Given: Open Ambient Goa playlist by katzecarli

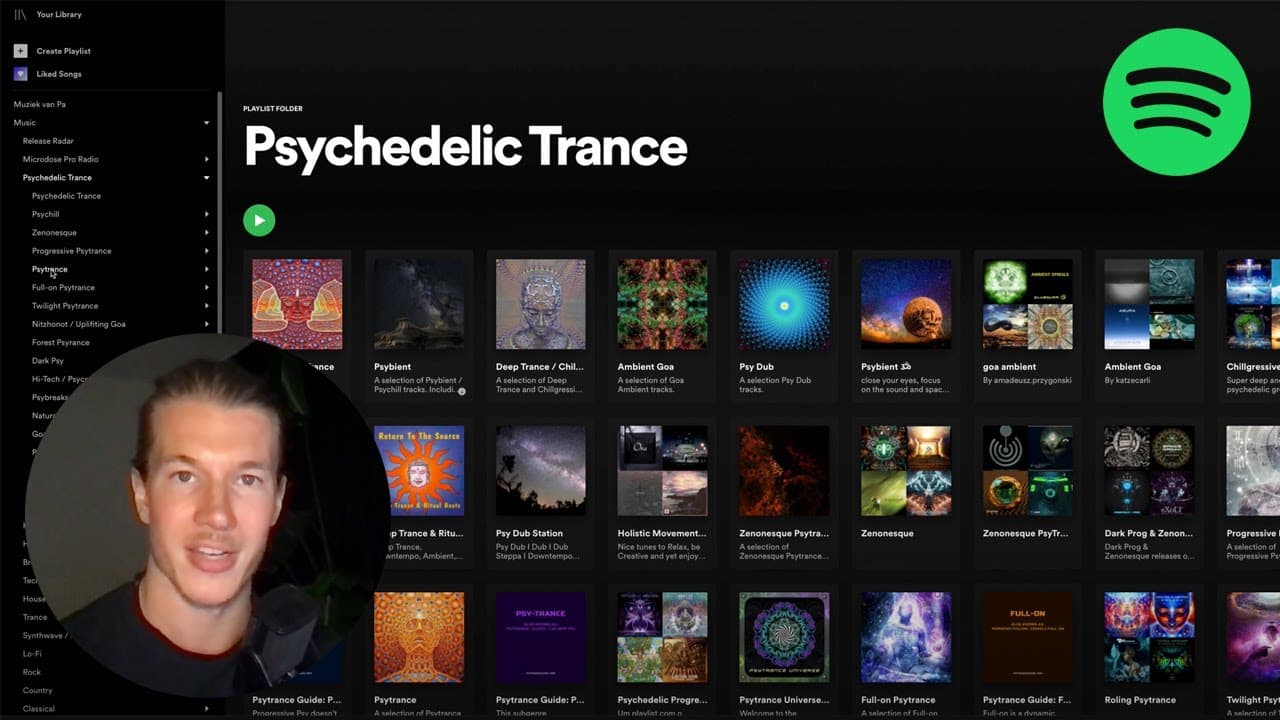Looking at the screenshot, I should [1150, 326].
